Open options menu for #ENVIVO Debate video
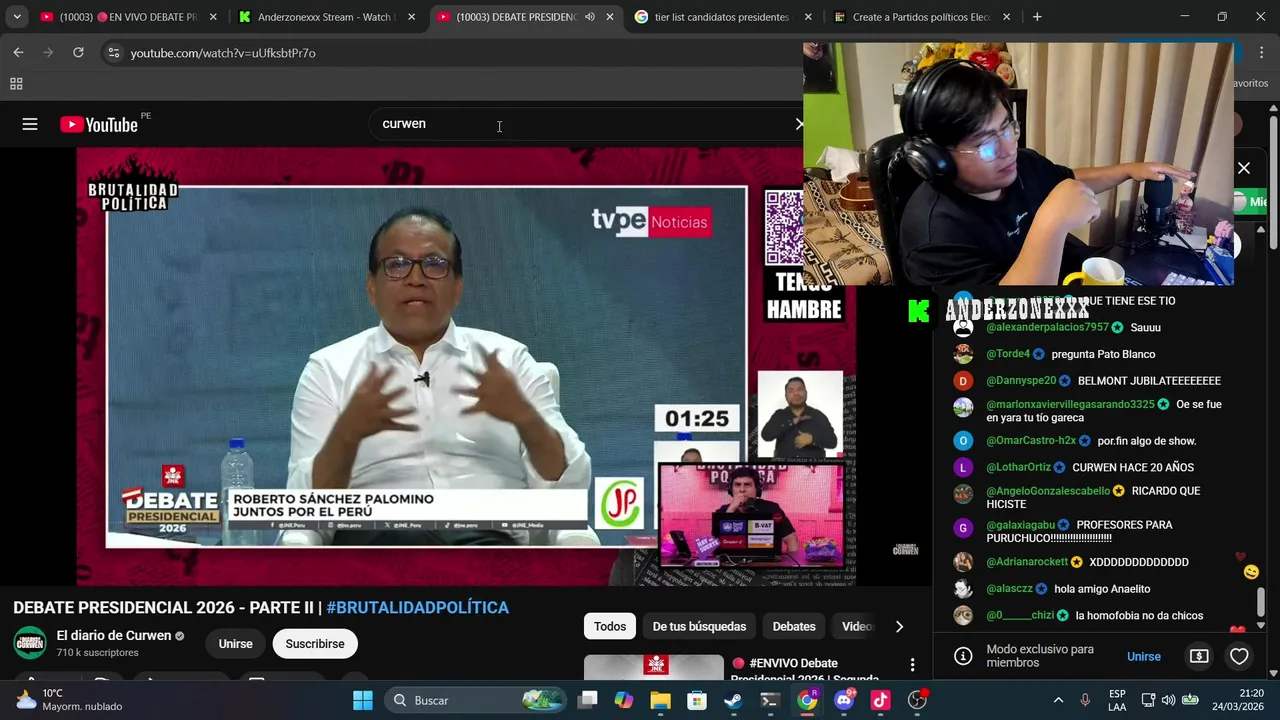1280x720 pixels. (x=912, y=664)
